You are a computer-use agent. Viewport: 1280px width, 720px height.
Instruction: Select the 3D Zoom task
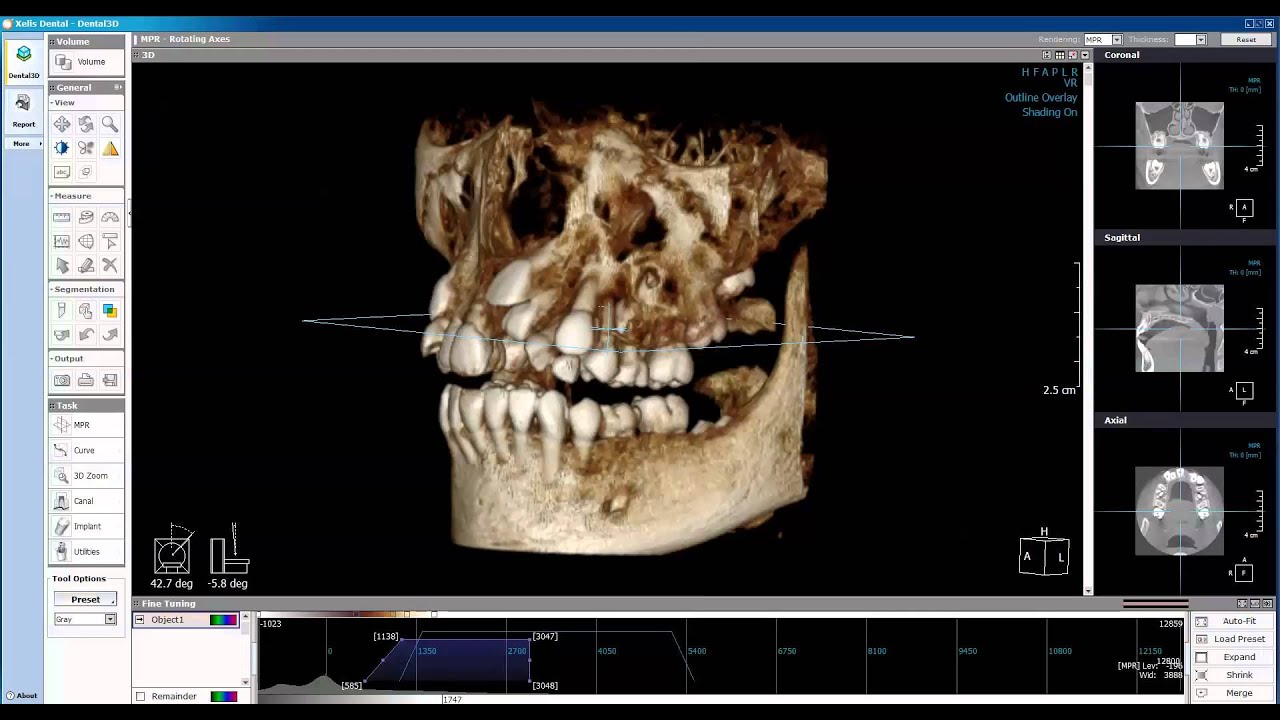[86, 476]
